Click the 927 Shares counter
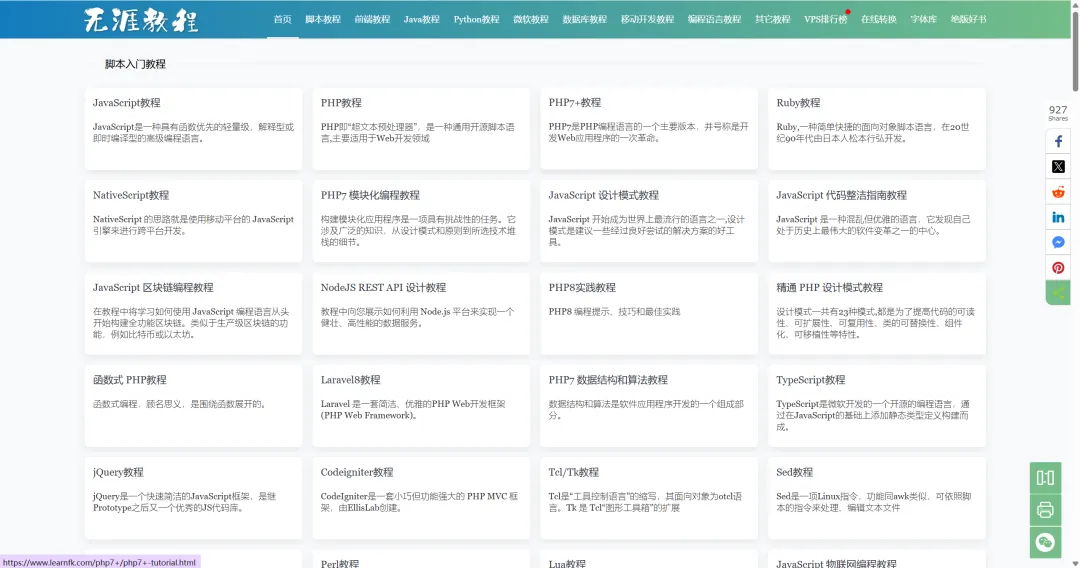1080x568 pixels. (x=1058, y=113)
